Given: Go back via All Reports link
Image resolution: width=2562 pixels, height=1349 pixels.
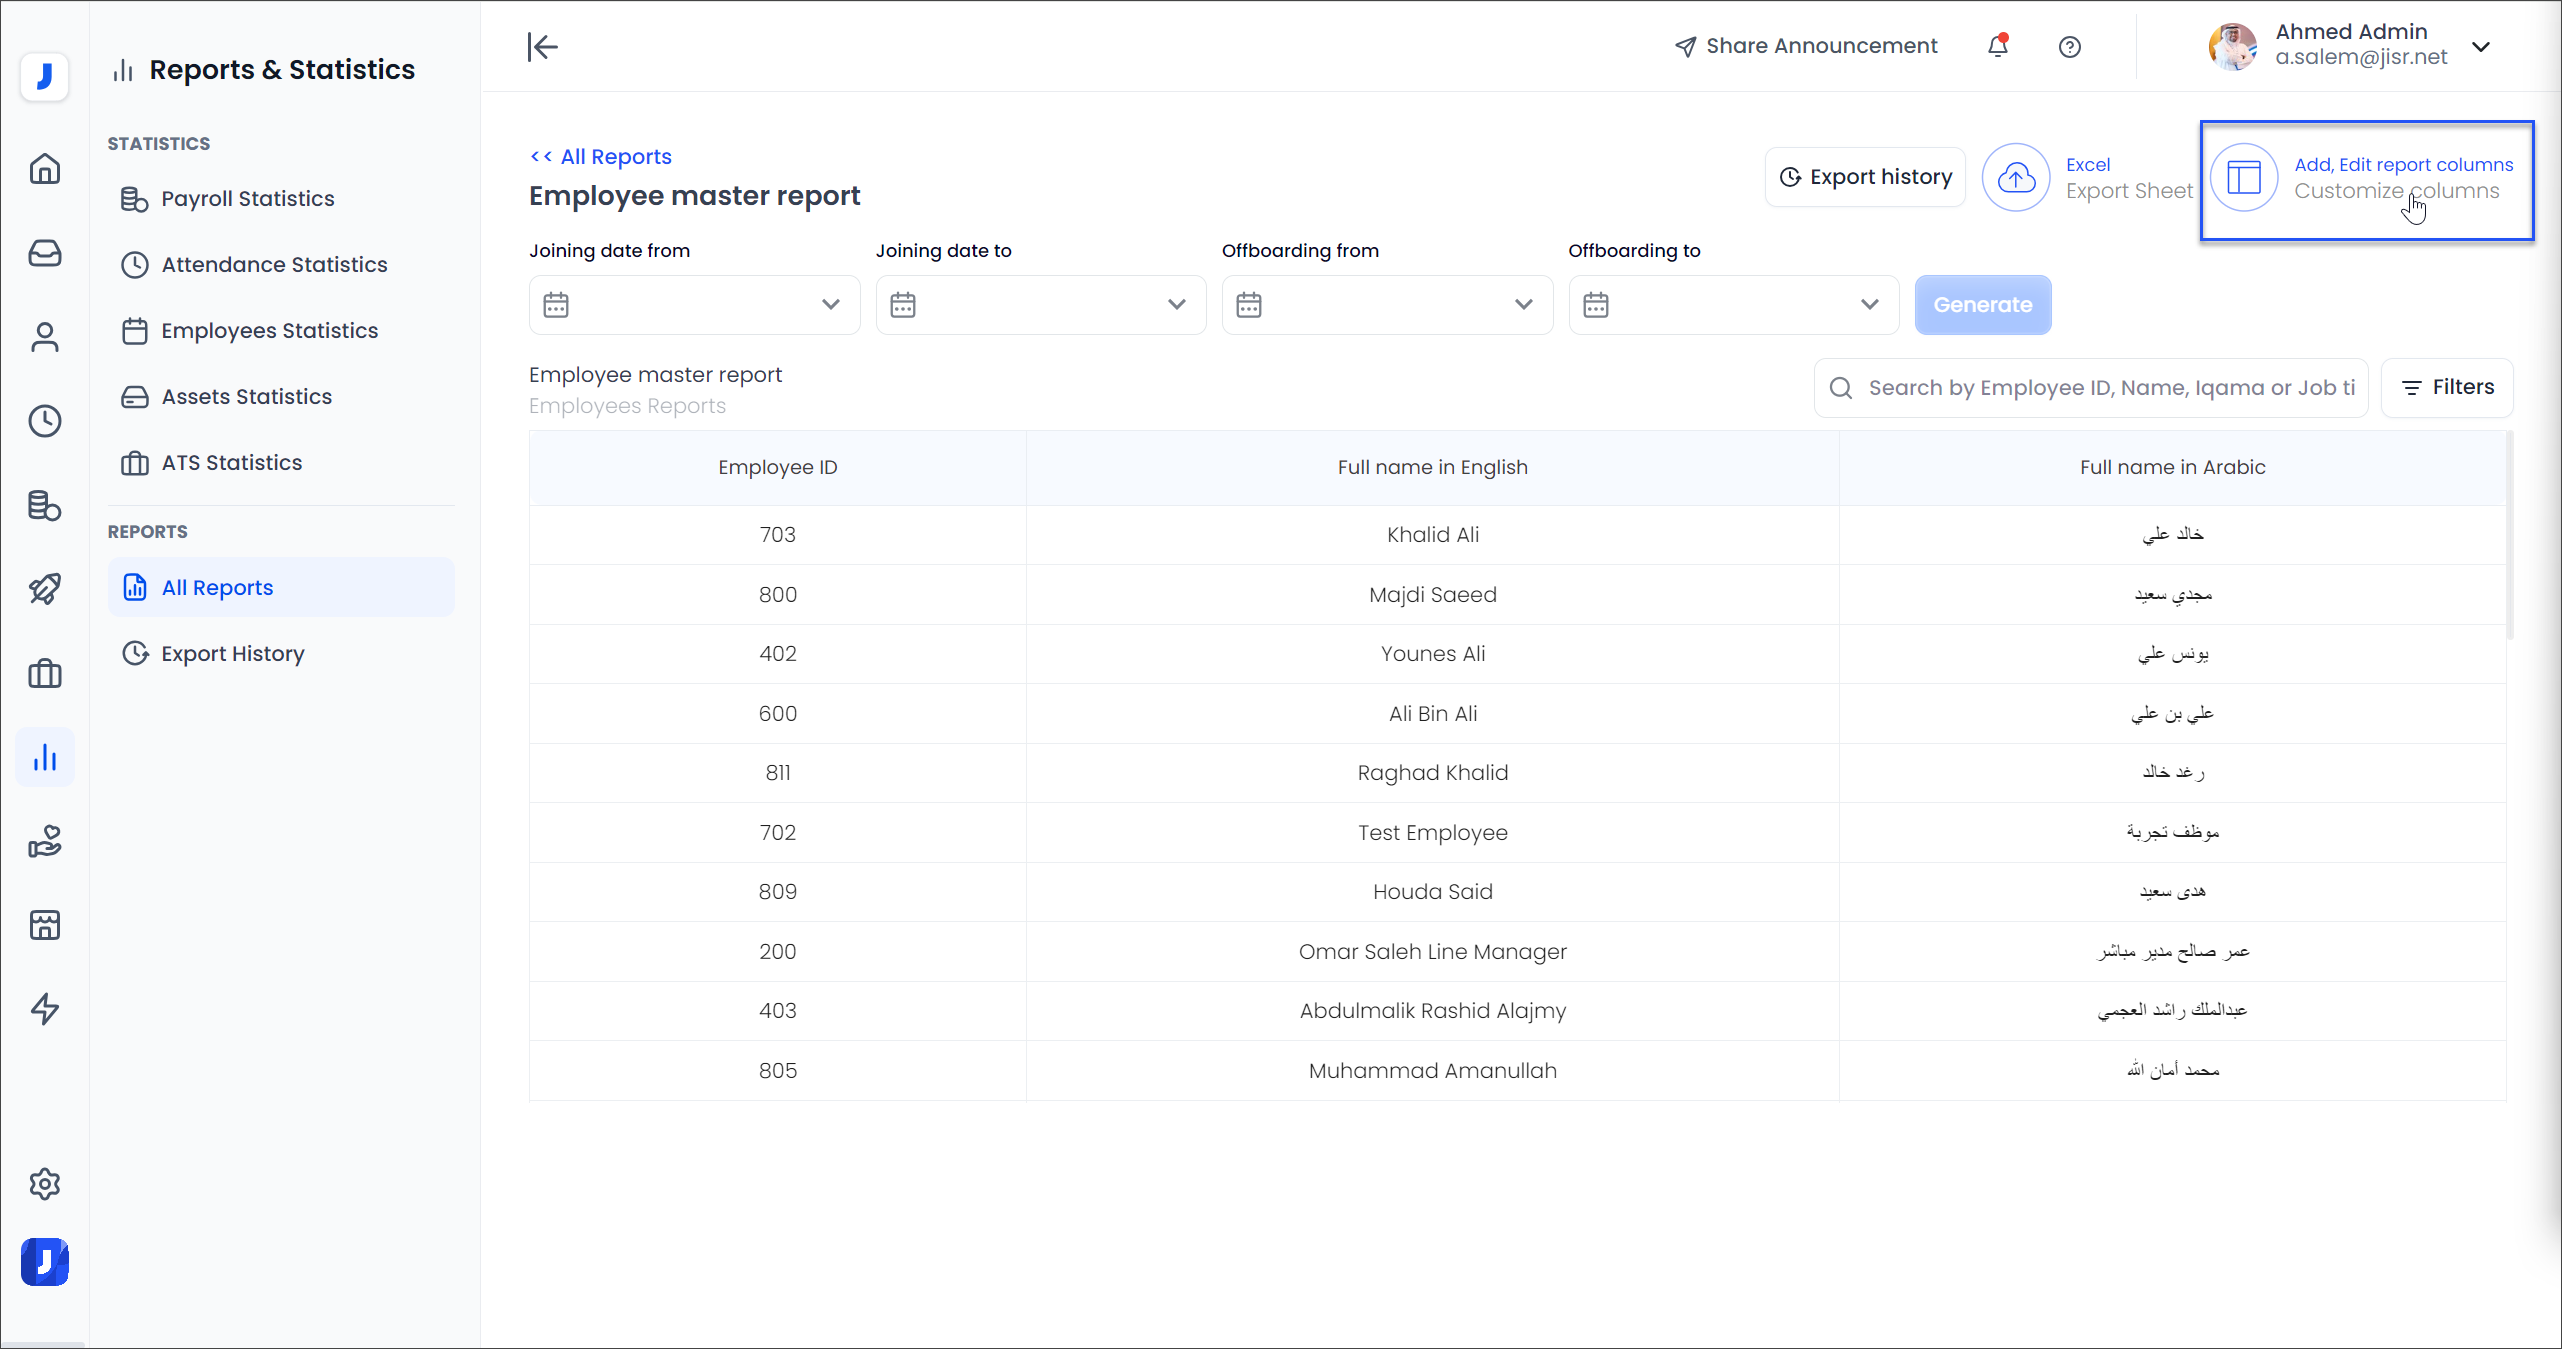Looking at the screenshot, I should coord(601,156).
